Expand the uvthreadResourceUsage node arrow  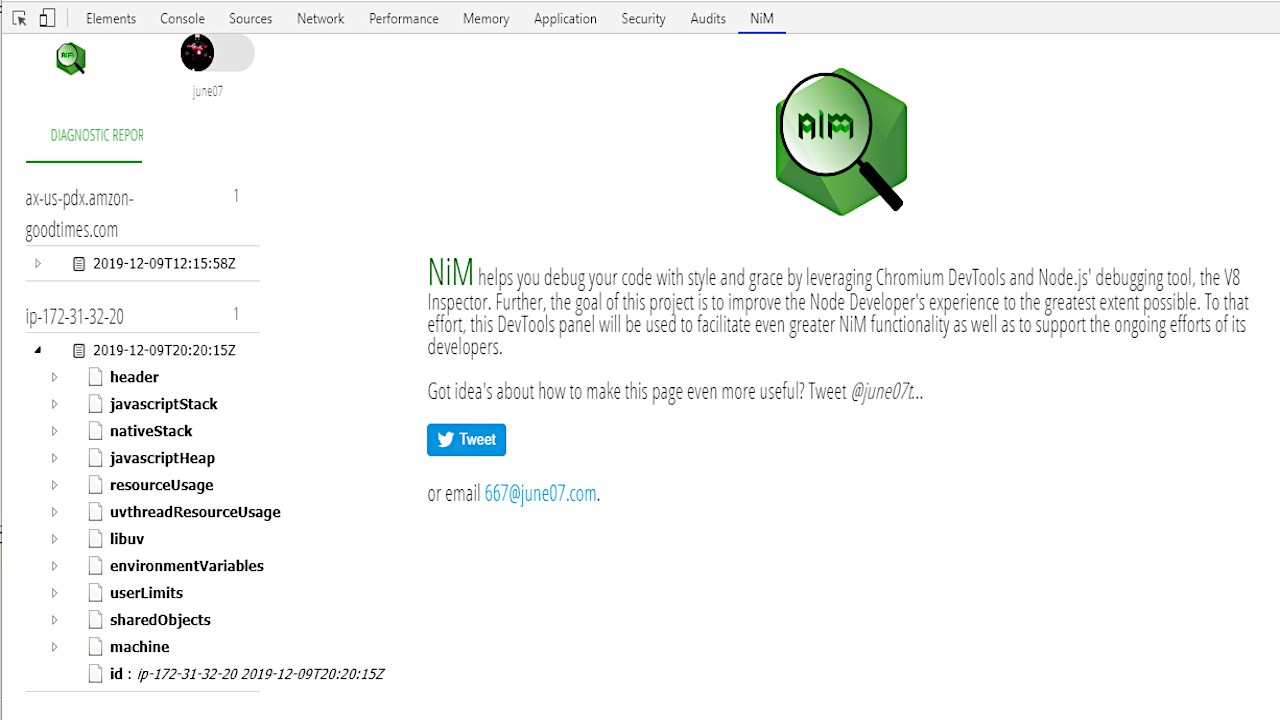pyautogui.click(x=55, y=512)
